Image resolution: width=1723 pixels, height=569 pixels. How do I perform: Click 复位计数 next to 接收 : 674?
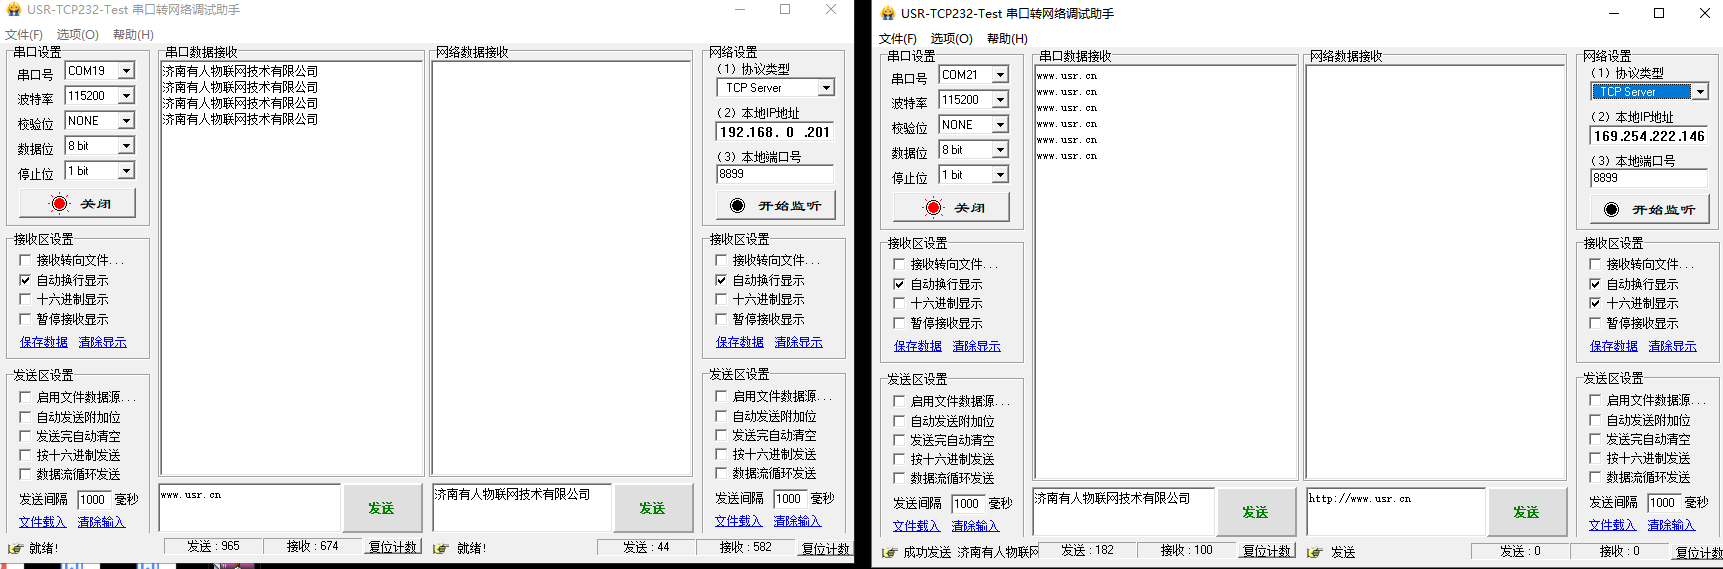click(x=393, y=547)
